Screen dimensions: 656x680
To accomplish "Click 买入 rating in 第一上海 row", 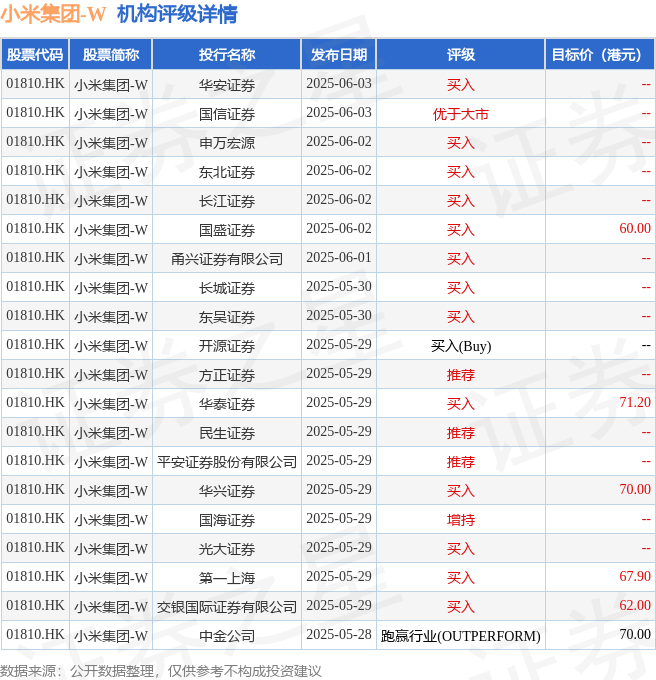I will click(x=461, y=578).
